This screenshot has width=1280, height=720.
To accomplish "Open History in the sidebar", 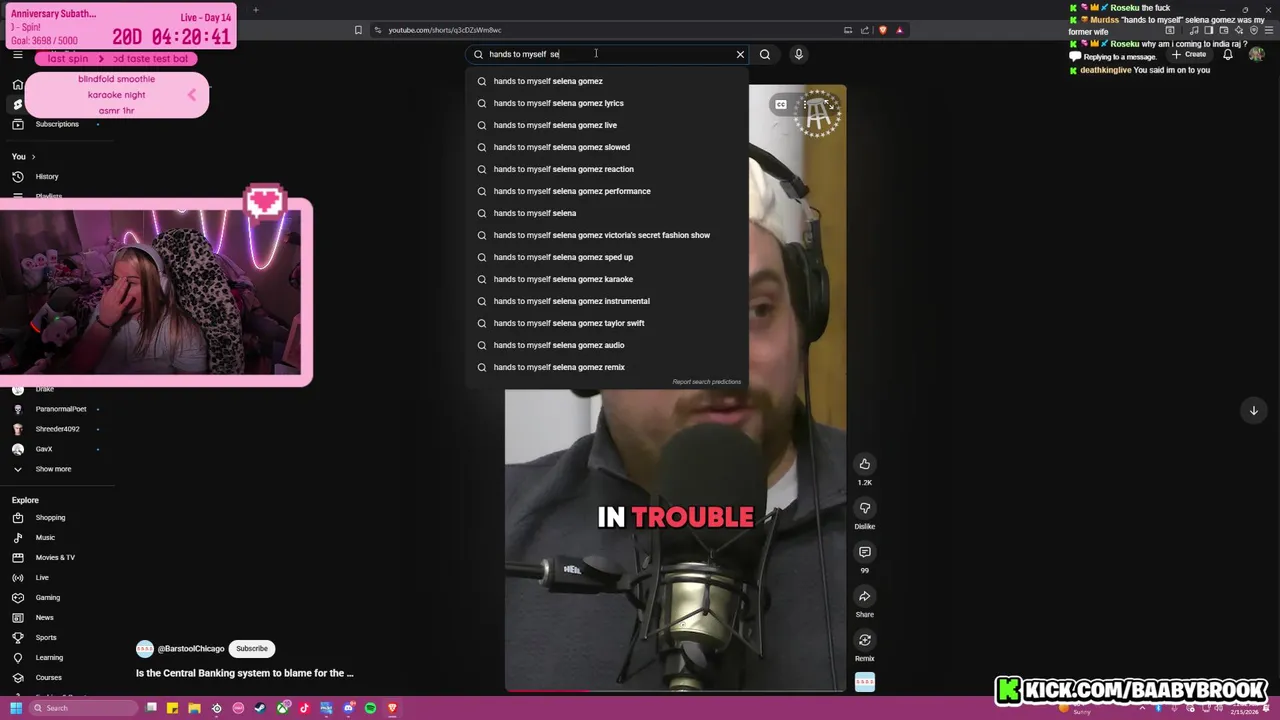I will tap(47, 177).
